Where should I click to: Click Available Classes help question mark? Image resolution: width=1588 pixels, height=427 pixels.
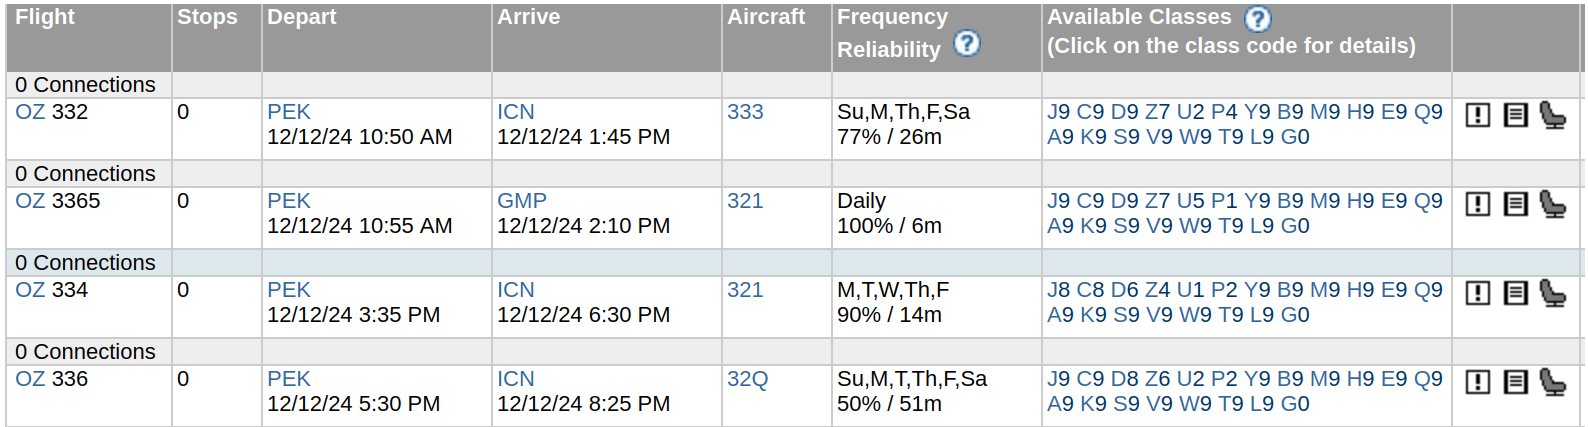(x=1257, y=18)
